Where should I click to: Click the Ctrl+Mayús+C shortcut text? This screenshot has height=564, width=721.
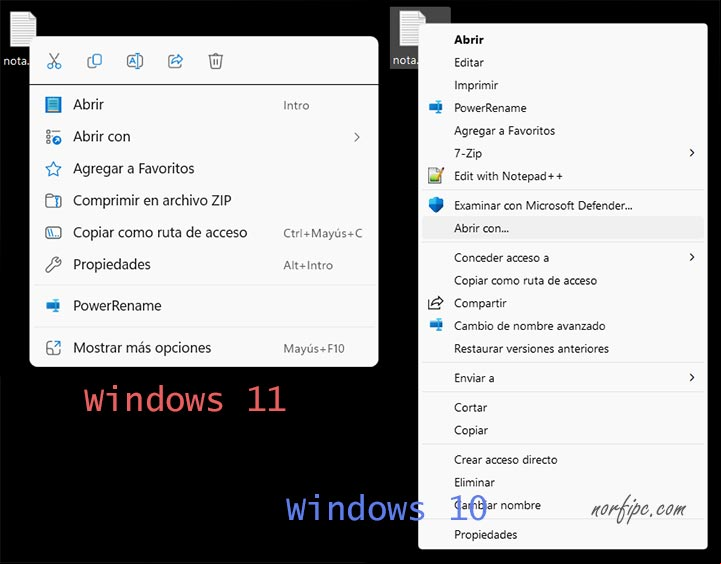(322, 234)
